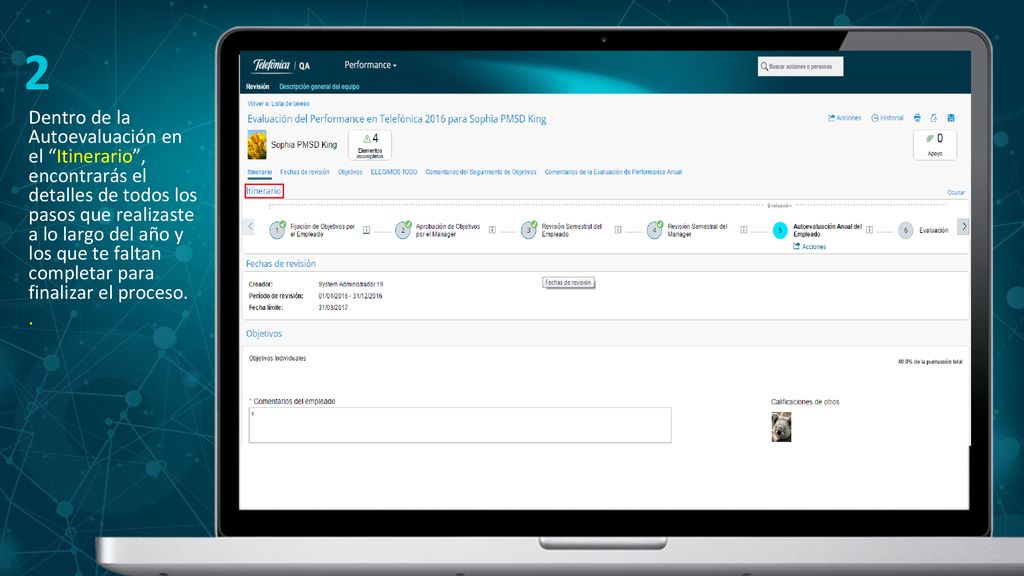Click the Objetivos section heading
Image resolution: width=1024 pixels, height=576 pixels.
264,334
